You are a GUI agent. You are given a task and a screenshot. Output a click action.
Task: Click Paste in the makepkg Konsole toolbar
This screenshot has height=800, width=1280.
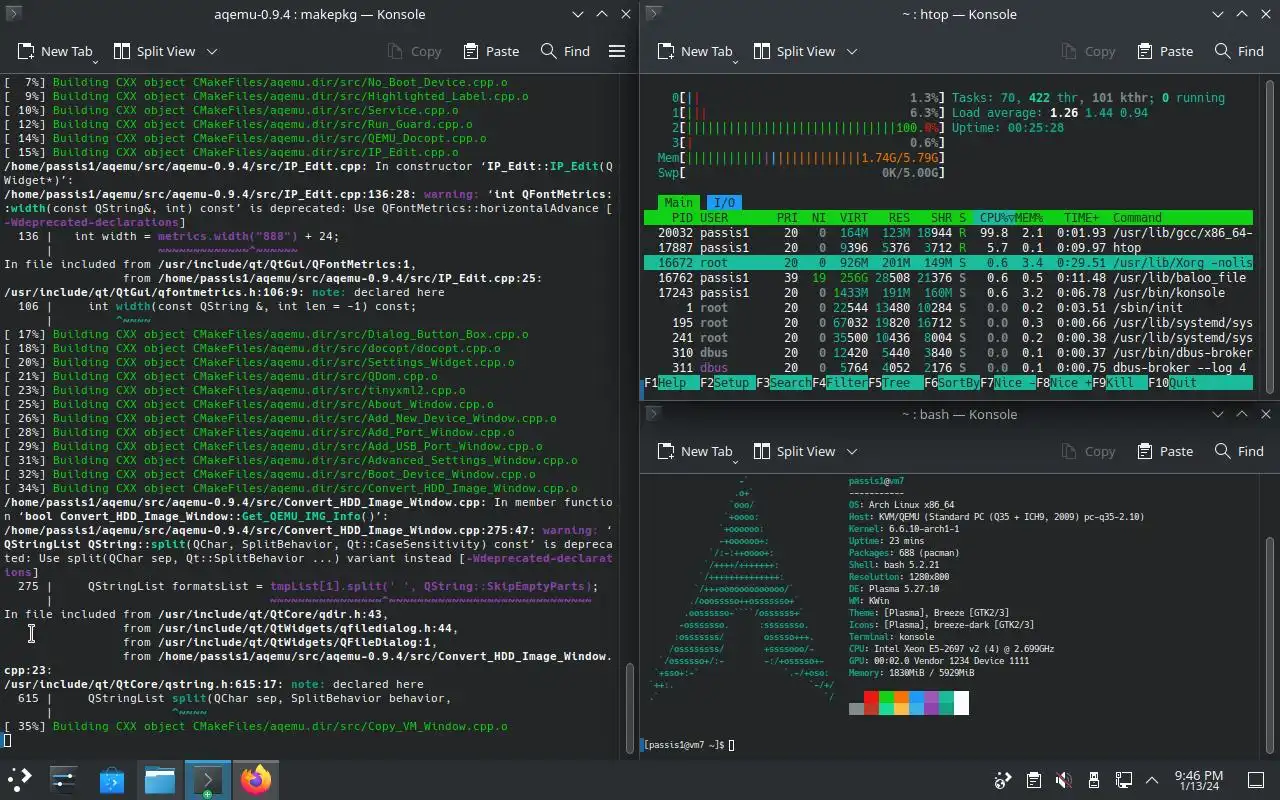point(491,51)
